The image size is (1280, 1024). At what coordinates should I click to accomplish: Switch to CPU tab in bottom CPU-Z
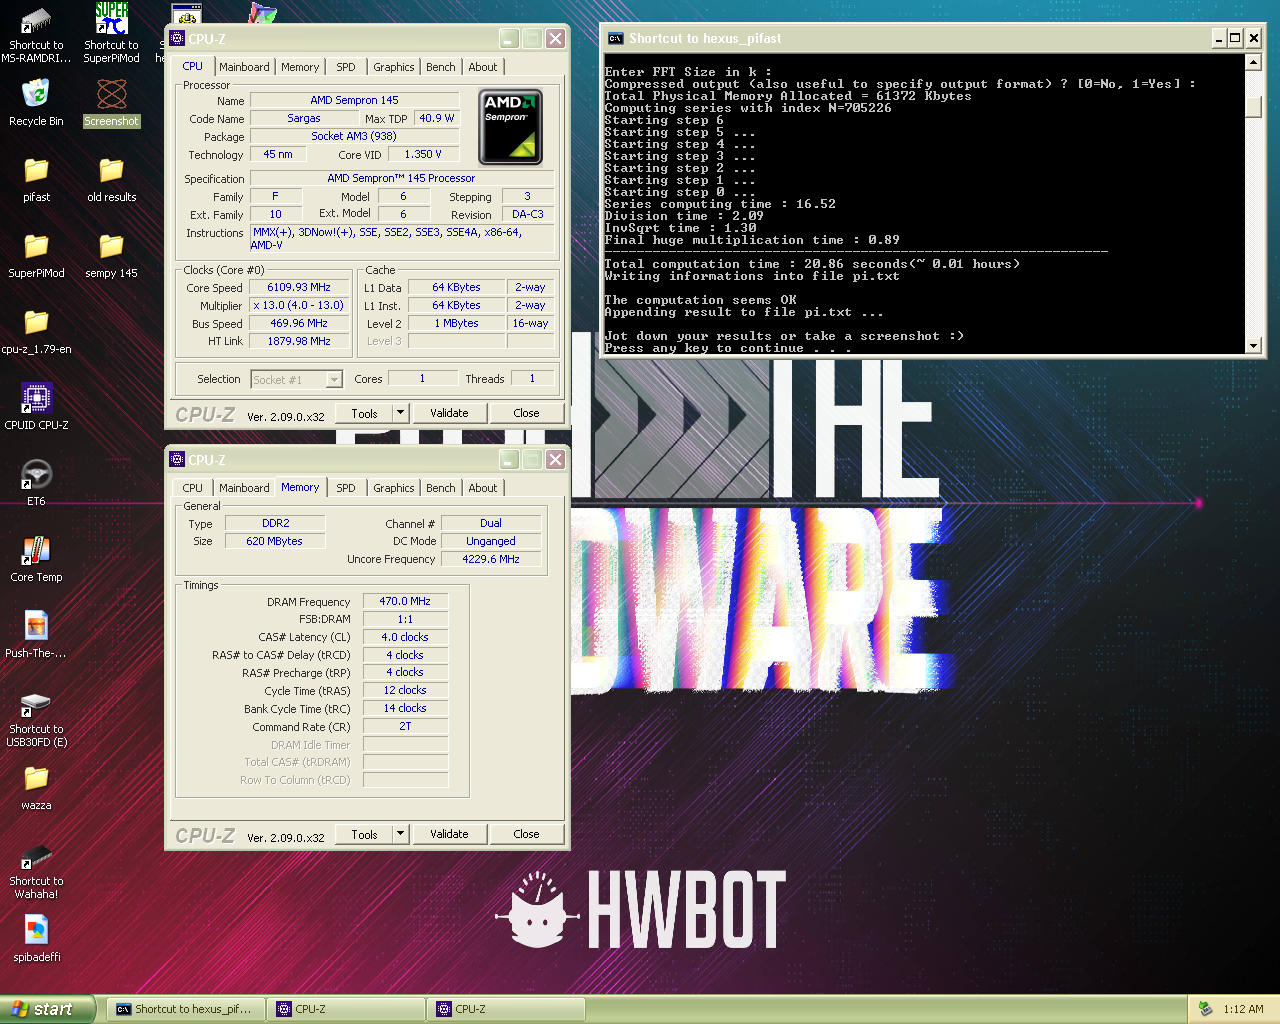(x=193, y=488)
